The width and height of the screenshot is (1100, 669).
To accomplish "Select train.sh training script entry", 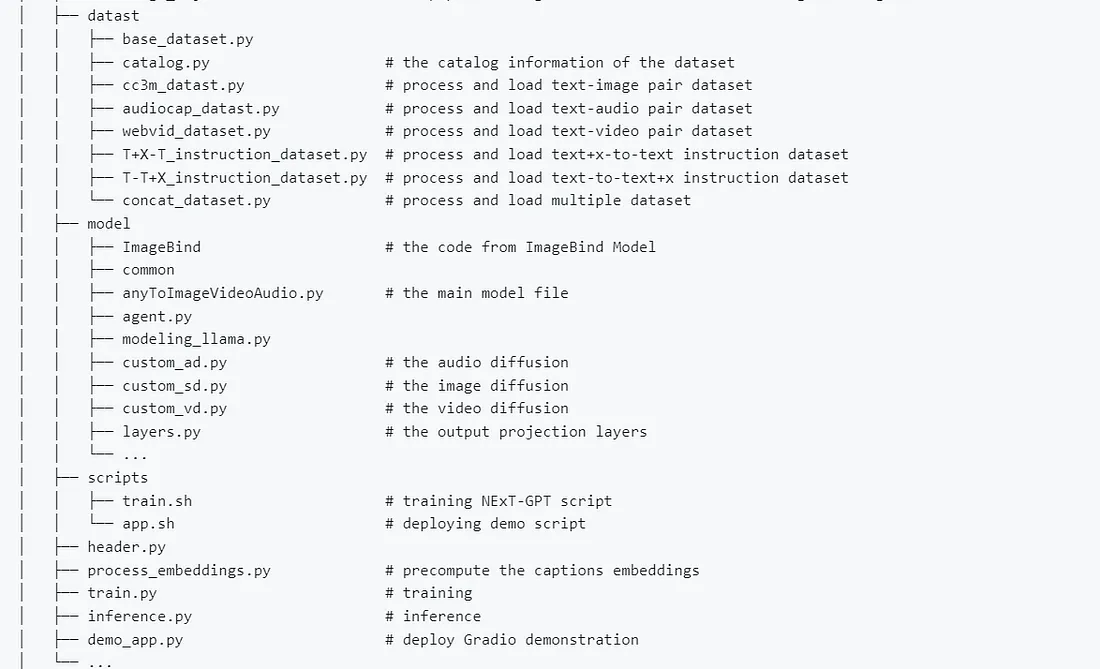I will [x=157, y=501].
